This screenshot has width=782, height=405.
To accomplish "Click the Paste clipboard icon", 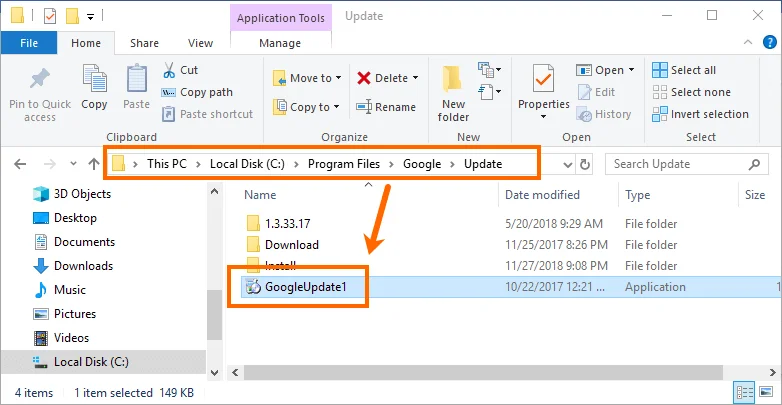I will (x=136, y=80).
